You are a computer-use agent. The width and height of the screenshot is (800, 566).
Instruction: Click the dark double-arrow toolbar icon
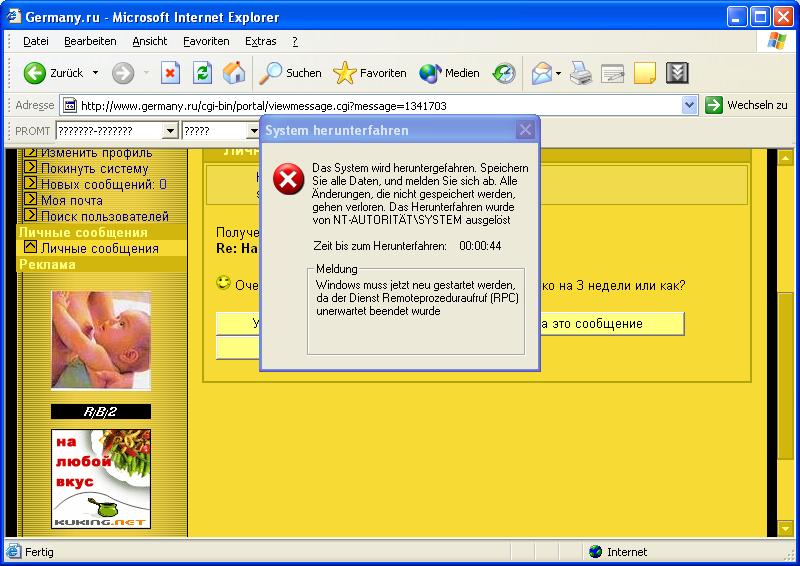[678, 73]
